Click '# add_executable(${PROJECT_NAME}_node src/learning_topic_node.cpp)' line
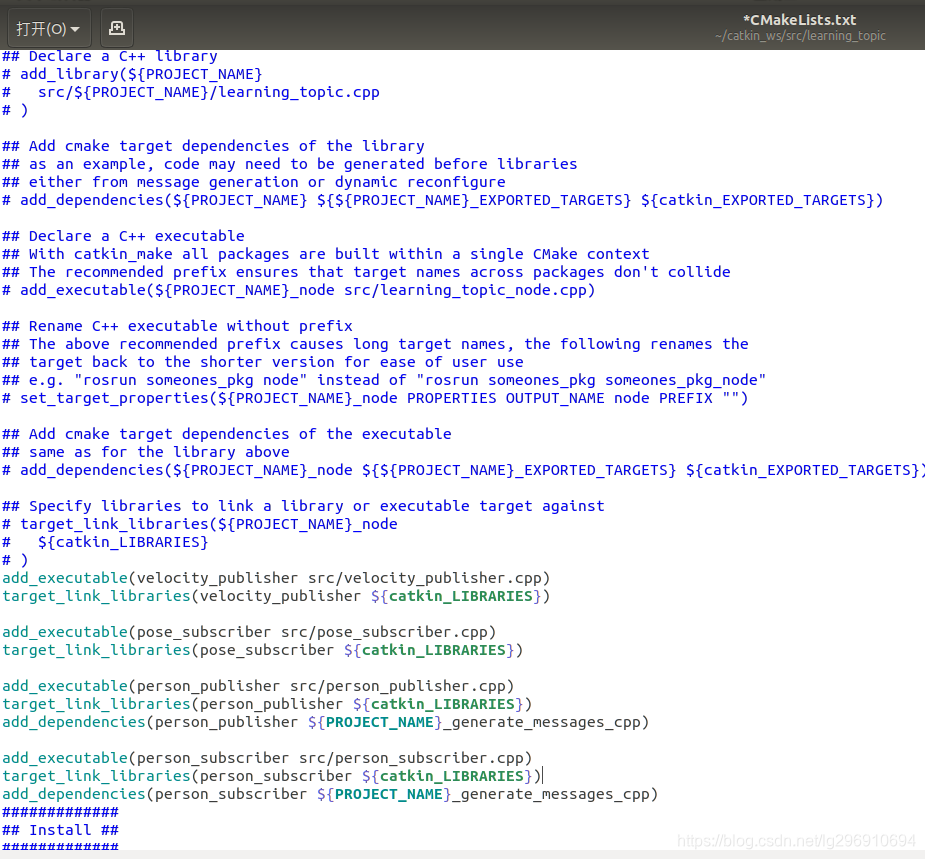Screen dimensions: 925x859 tap(299, 290)
